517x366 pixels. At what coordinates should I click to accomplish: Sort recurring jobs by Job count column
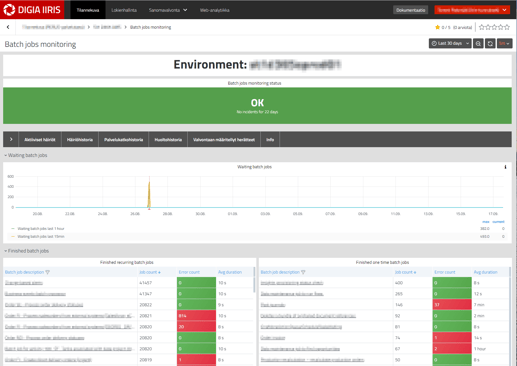(x=150, y=272)
